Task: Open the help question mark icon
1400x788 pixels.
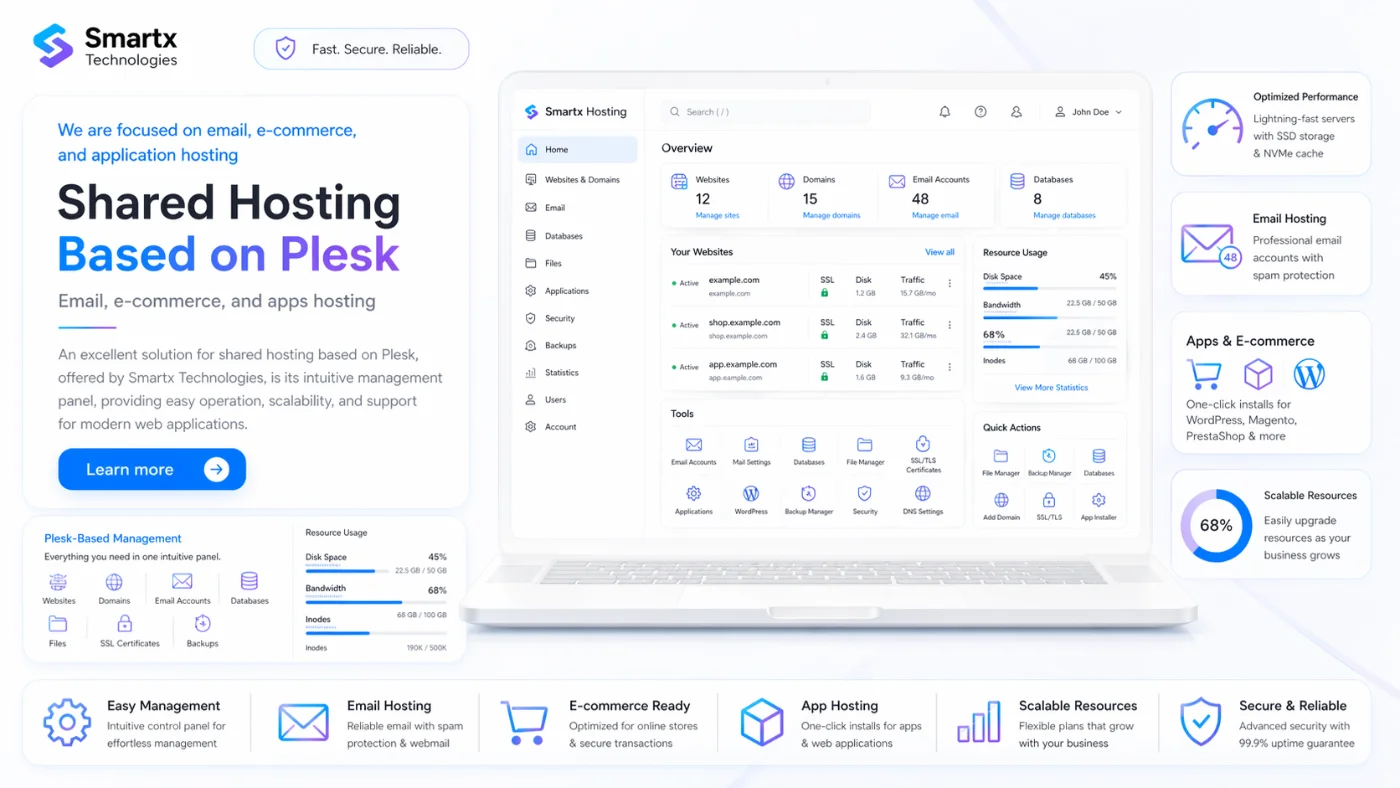Action: pyautogui.click(x=980, y=112)
